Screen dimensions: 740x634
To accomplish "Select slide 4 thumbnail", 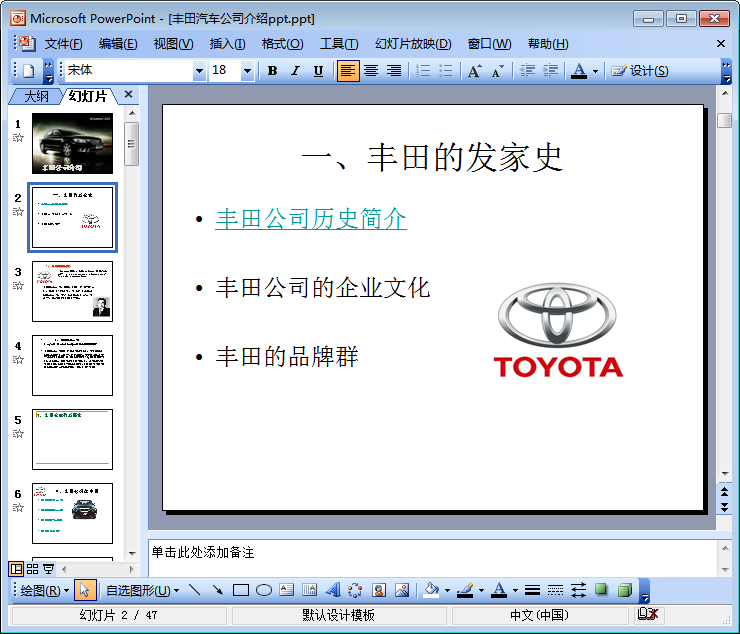I will point(72,365).
